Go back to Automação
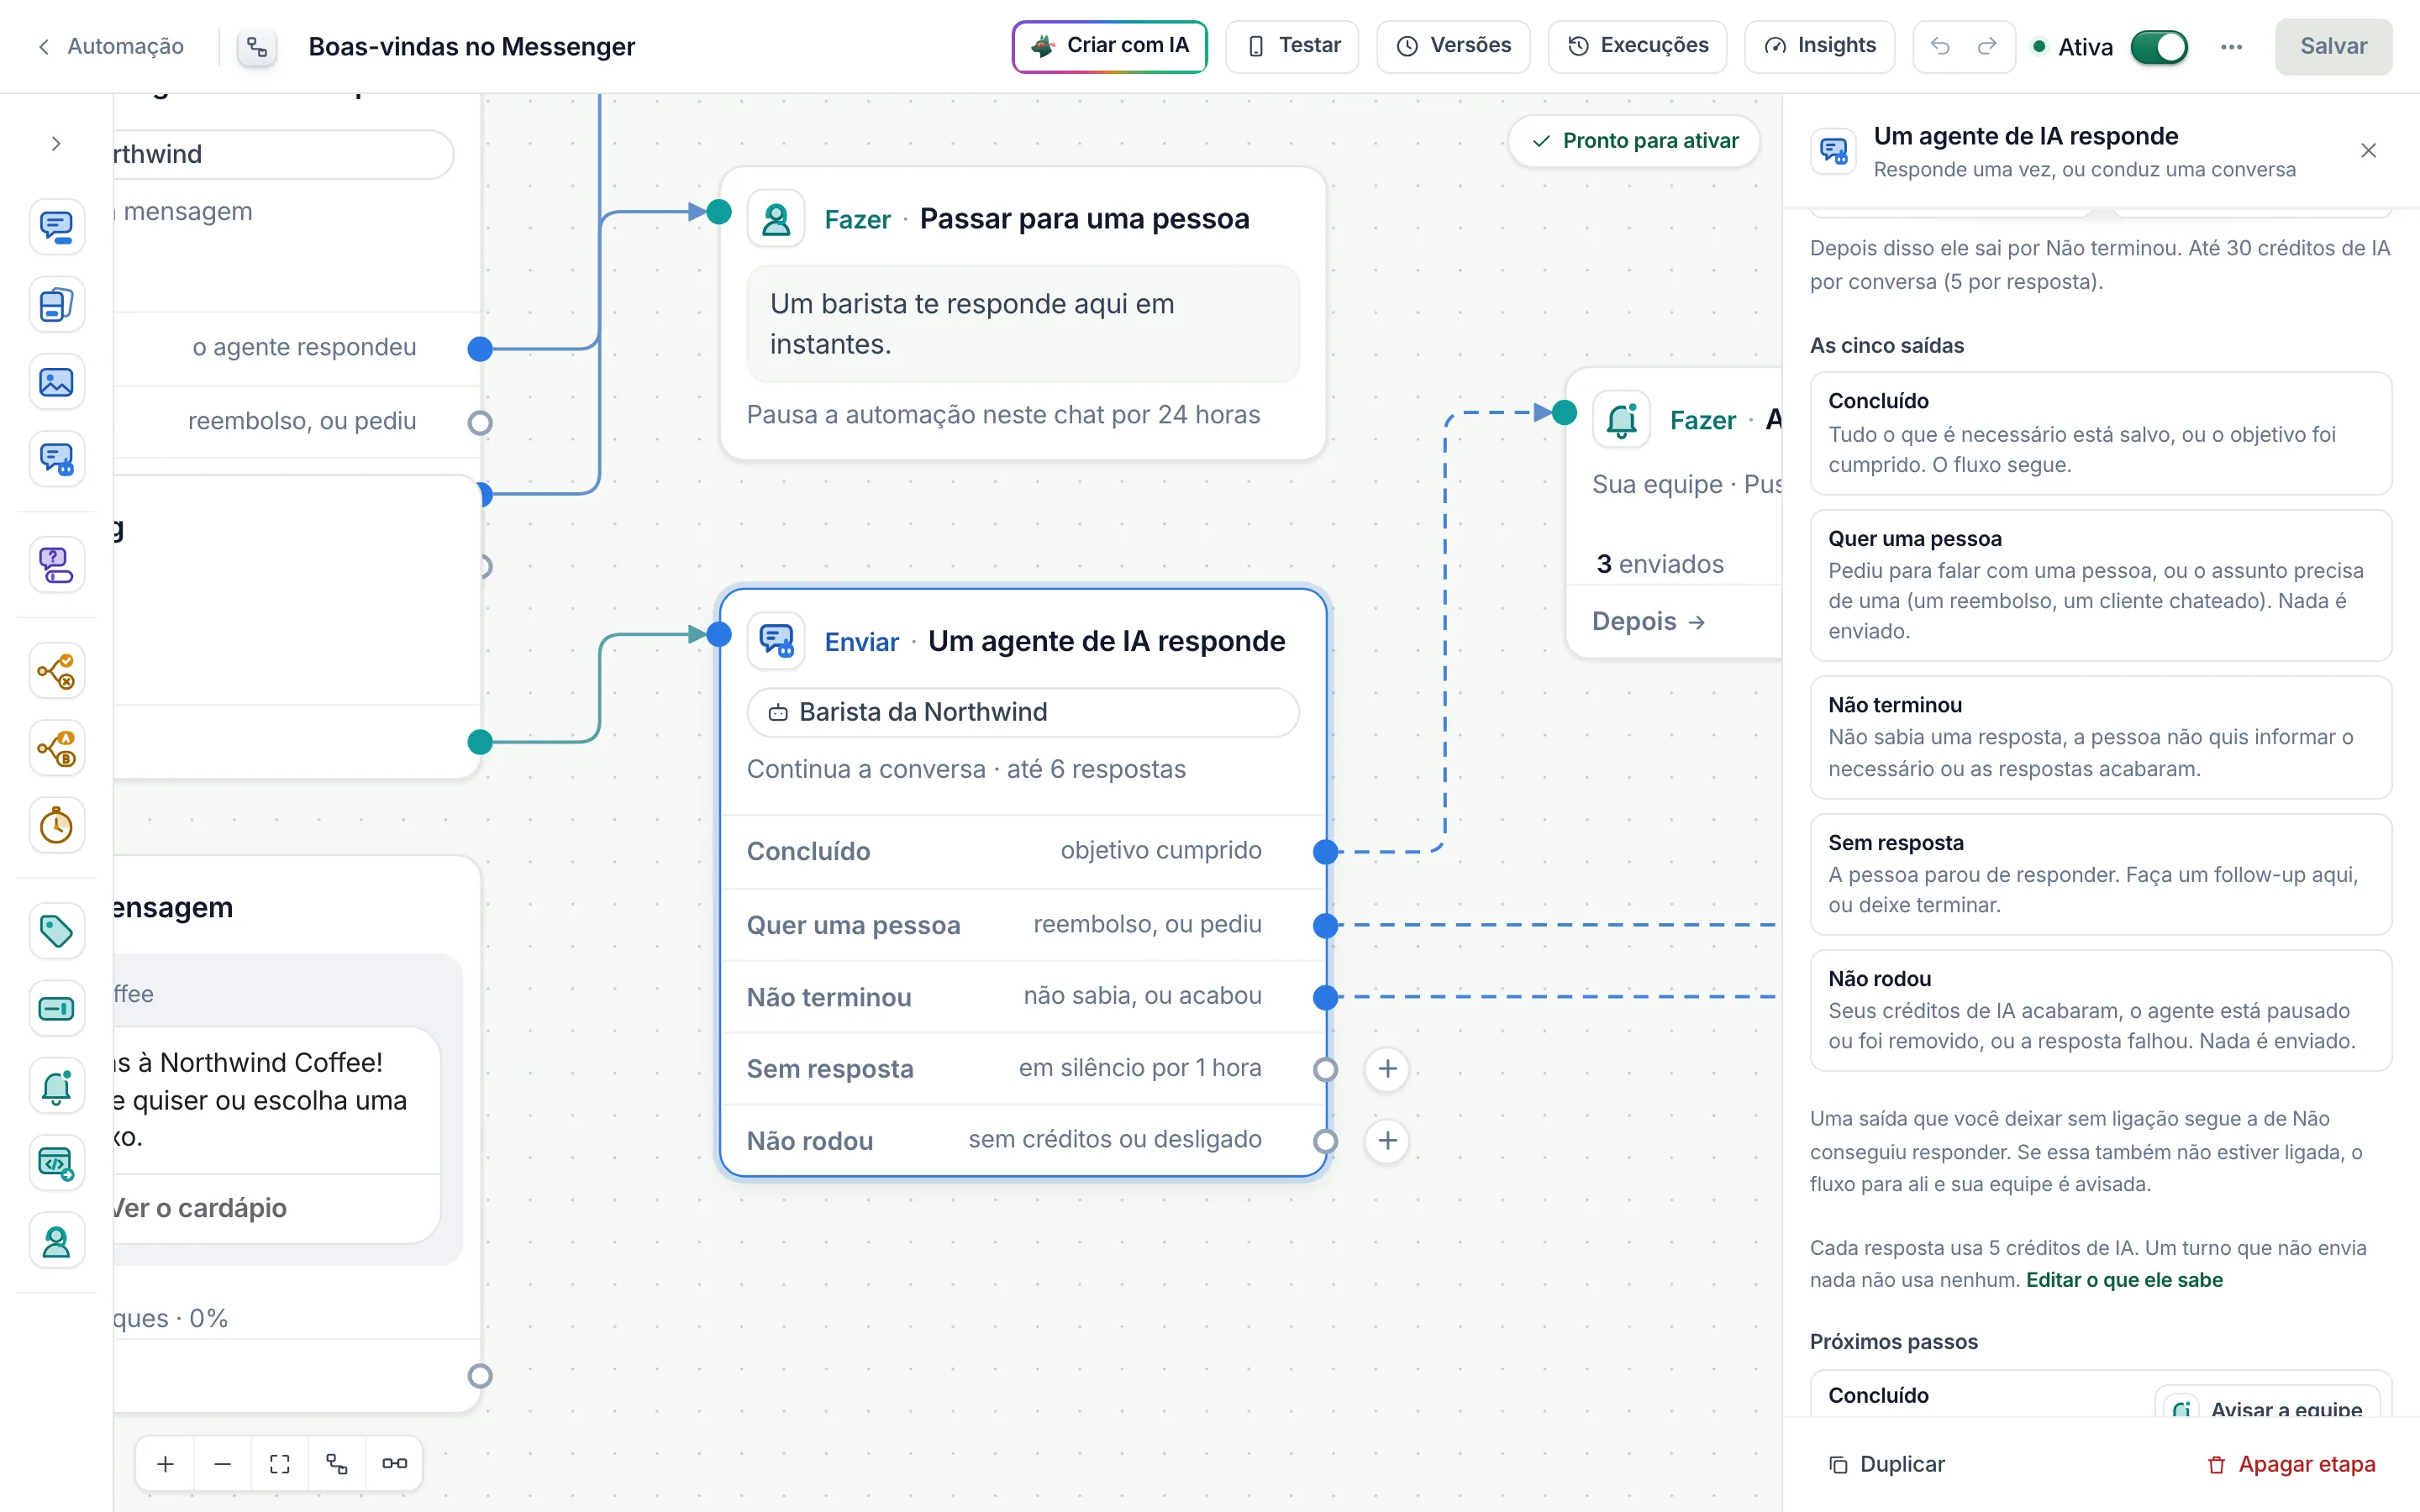Viewport: 2420px width, 1512px height. (x=110, y=46)
